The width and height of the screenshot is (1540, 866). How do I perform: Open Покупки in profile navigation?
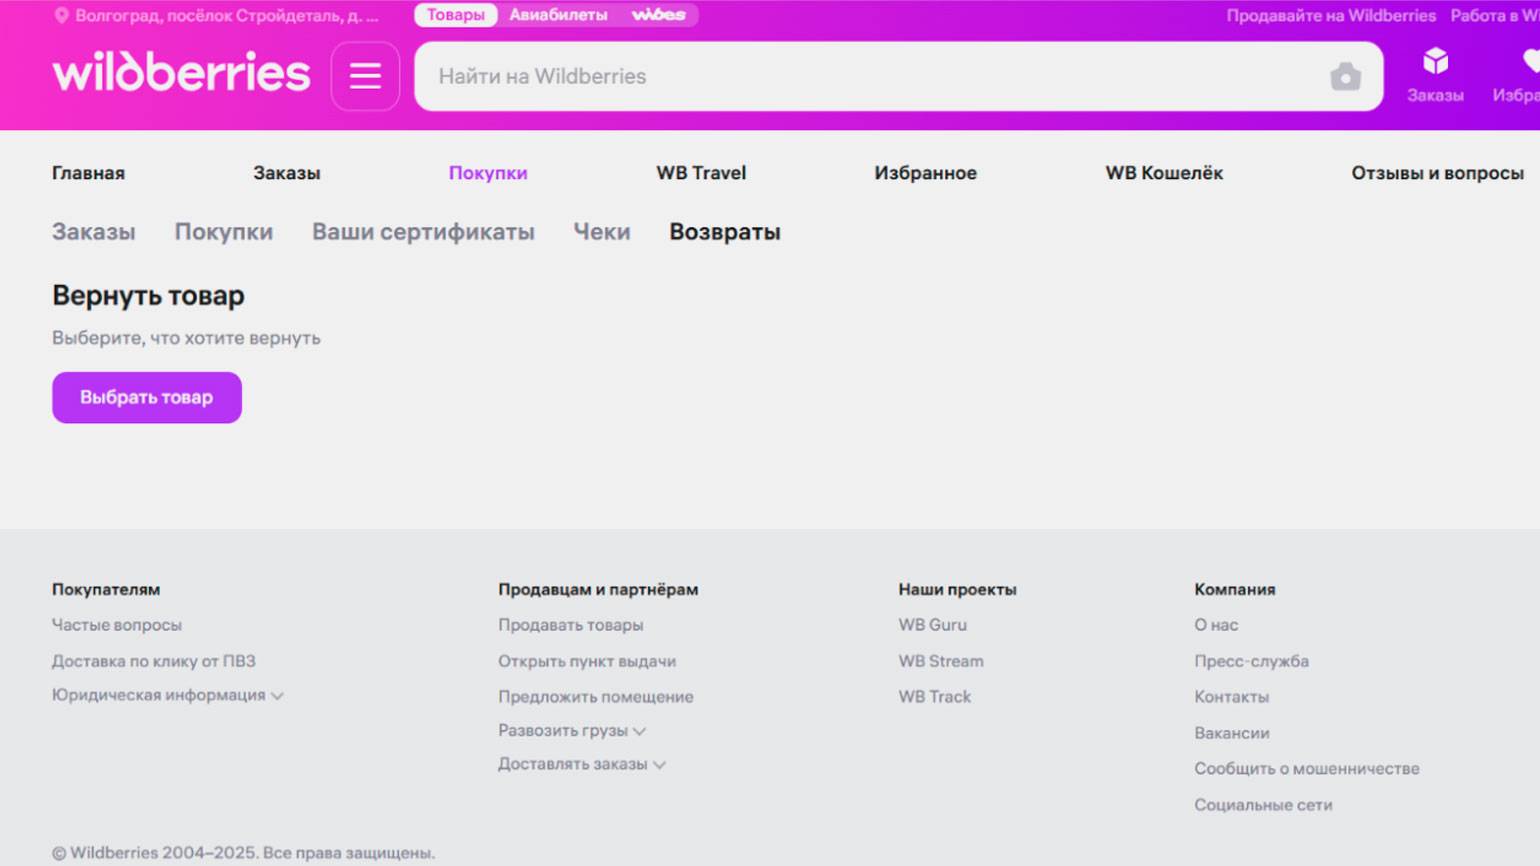coord(488,173)
